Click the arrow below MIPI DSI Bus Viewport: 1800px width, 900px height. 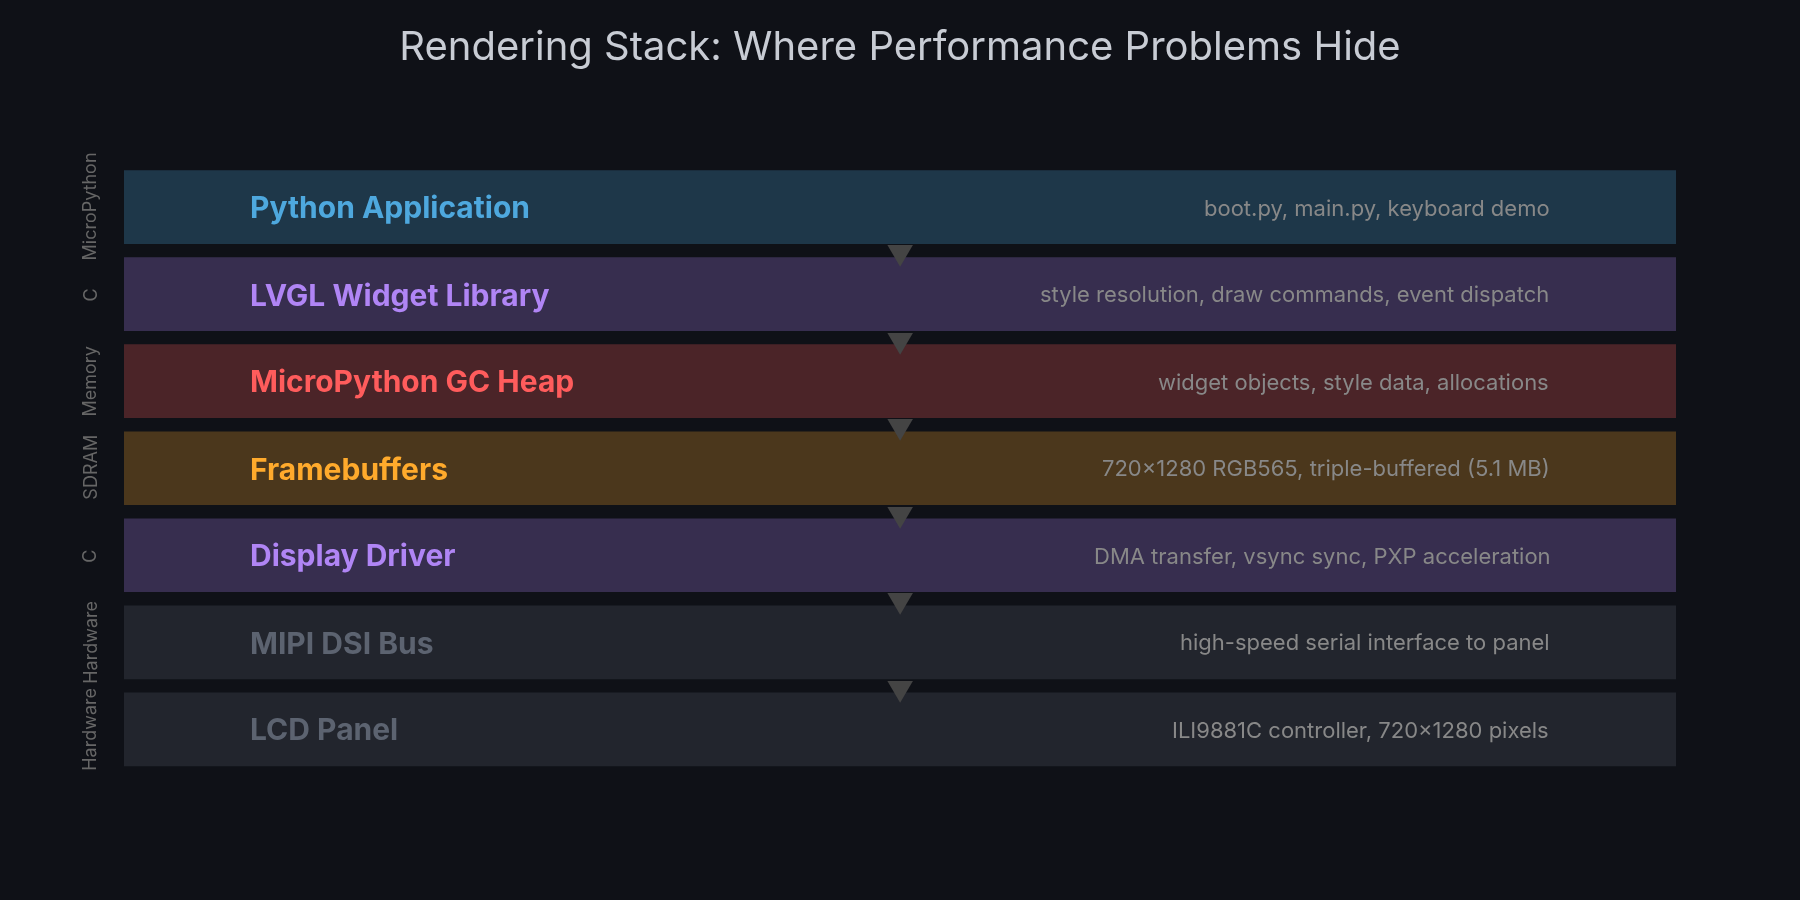point(900,690)
